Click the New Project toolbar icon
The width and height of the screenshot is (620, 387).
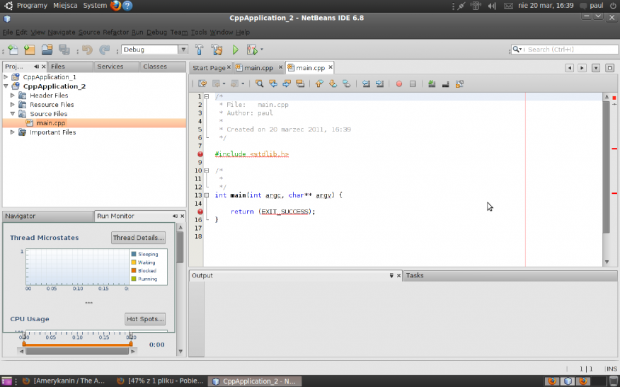coord(30,50)
